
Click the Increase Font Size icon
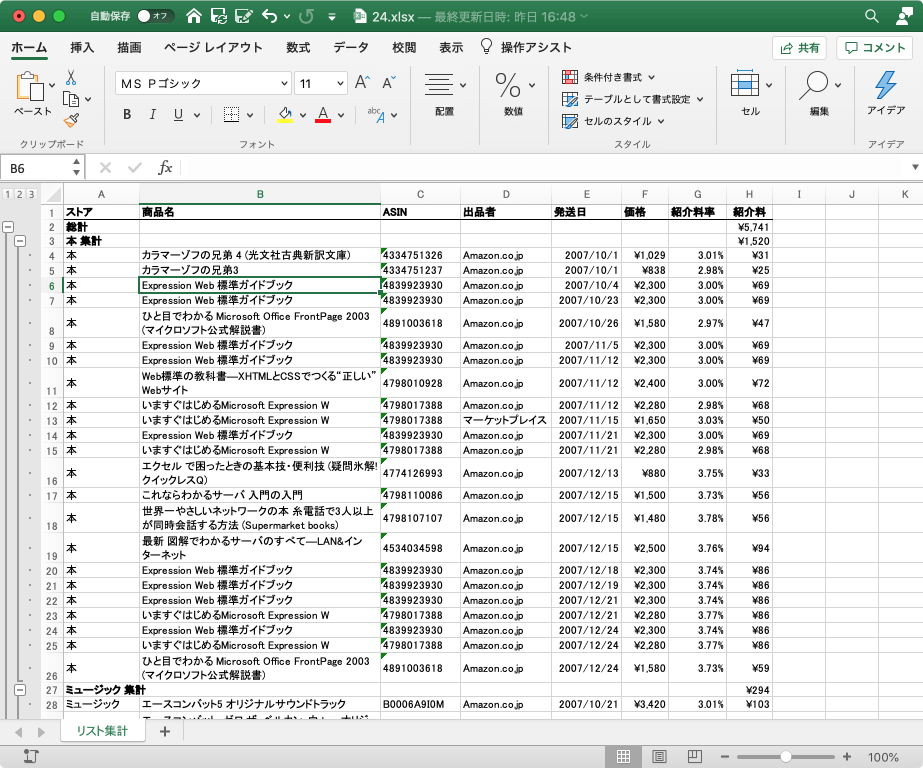(x=362, y=83)
